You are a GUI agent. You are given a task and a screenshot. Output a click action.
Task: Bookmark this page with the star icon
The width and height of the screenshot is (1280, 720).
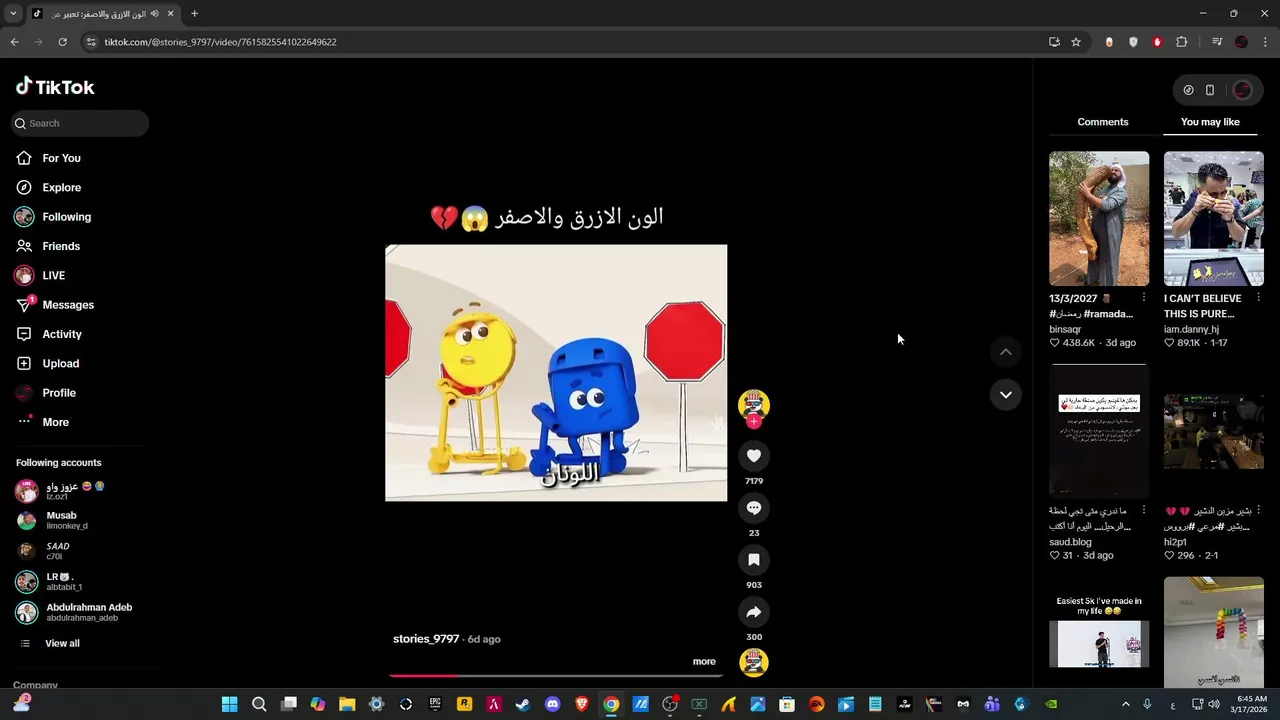[x=1076, y=42]
